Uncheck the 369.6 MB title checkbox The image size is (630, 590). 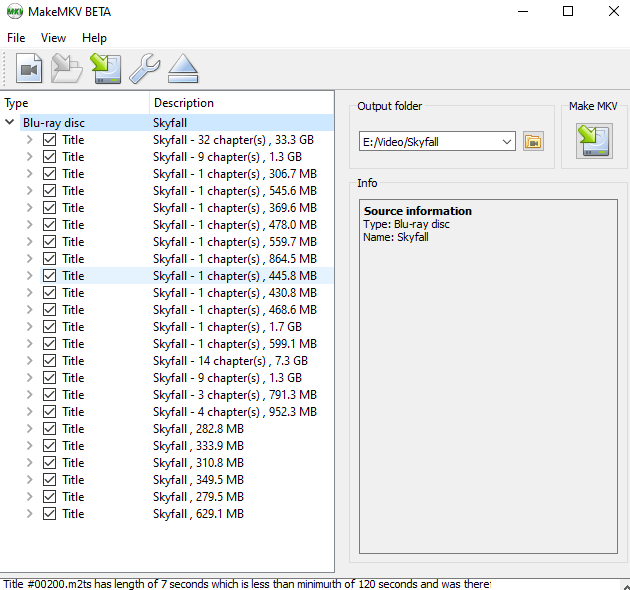click(49, 208)
